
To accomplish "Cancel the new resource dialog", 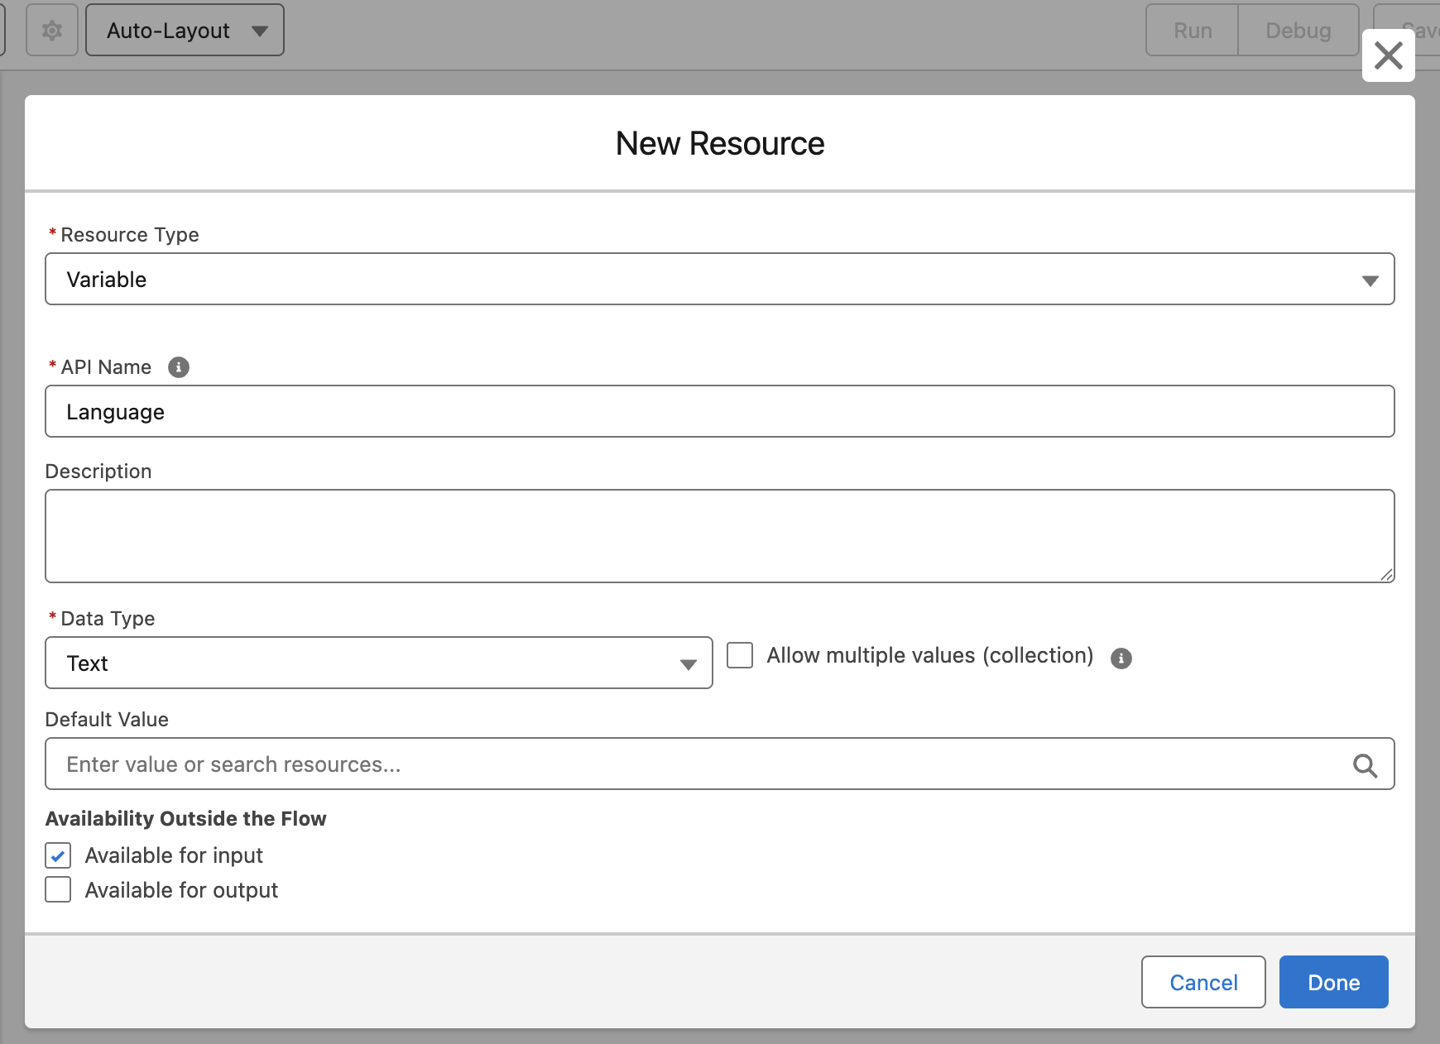I will pos(1203,982).
